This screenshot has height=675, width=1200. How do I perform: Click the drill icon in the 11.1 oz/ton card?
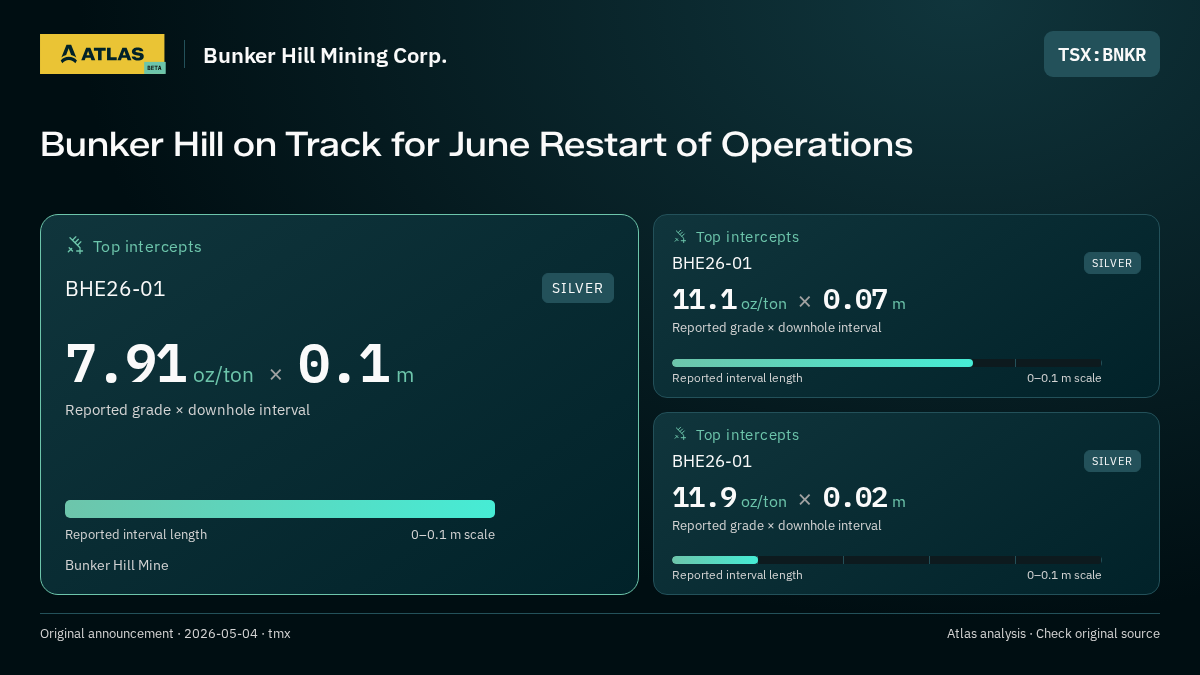680,237
